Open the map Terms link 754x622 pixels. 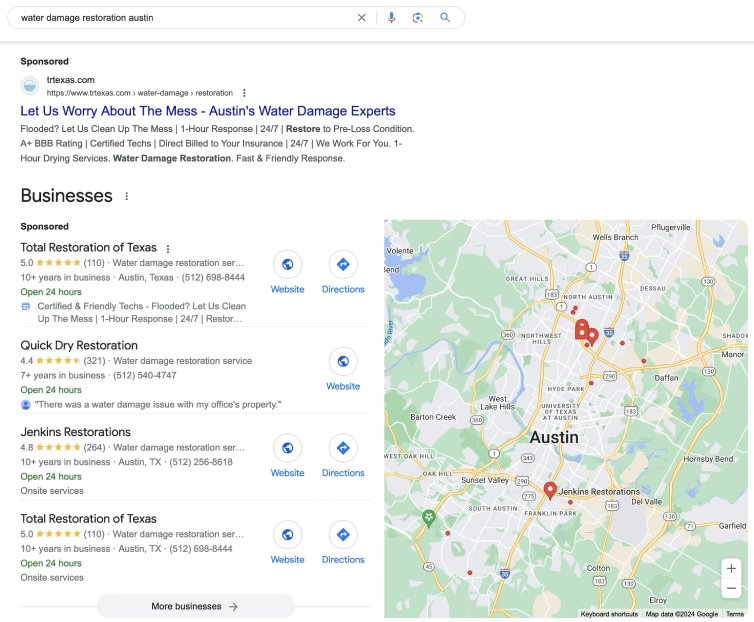[734, 614]
